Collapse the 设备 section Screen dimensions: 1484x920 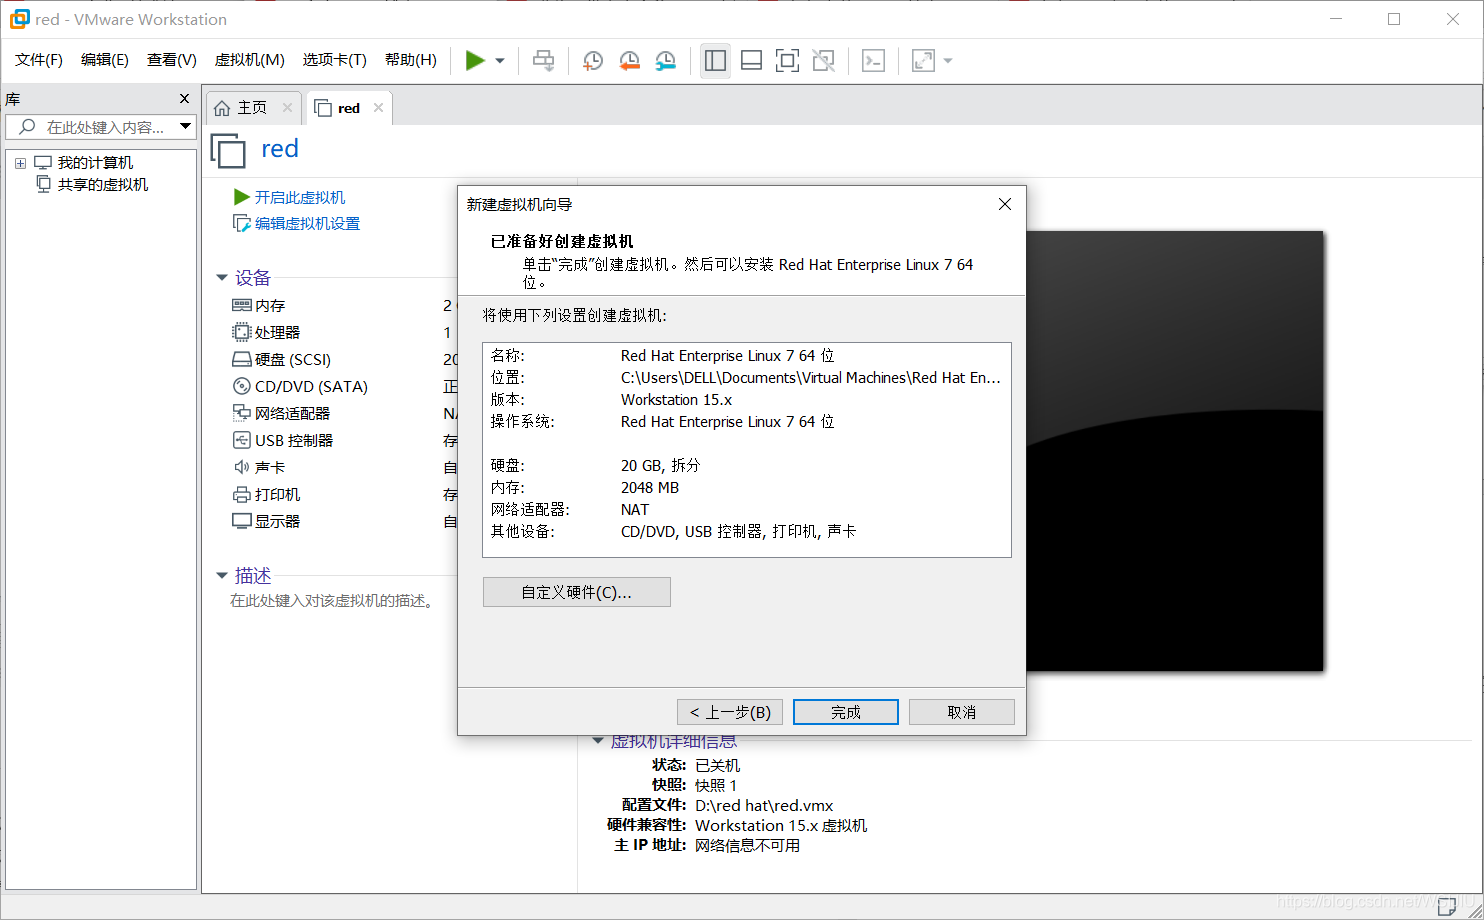pyautogui.click(x=222, y=278)
